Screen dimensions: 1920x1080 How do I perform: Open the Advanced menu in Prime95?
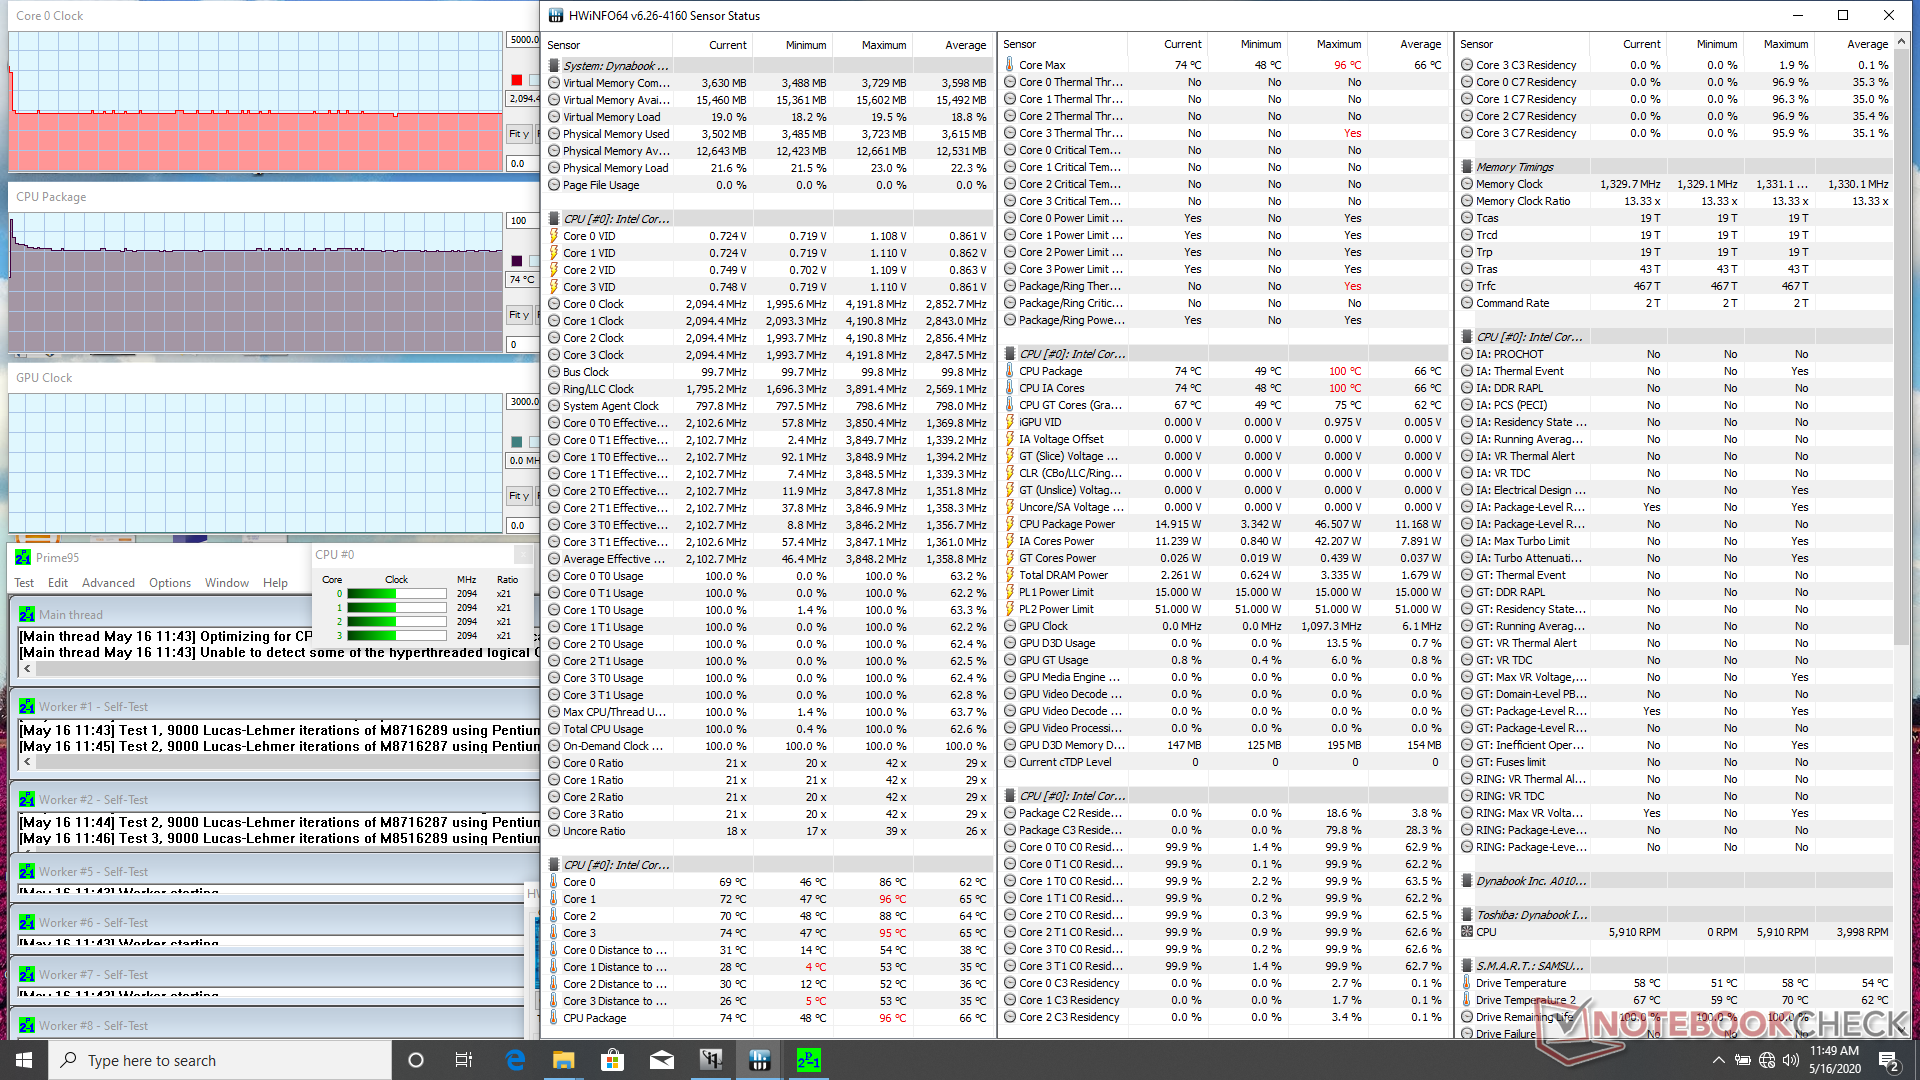[108, 583]
